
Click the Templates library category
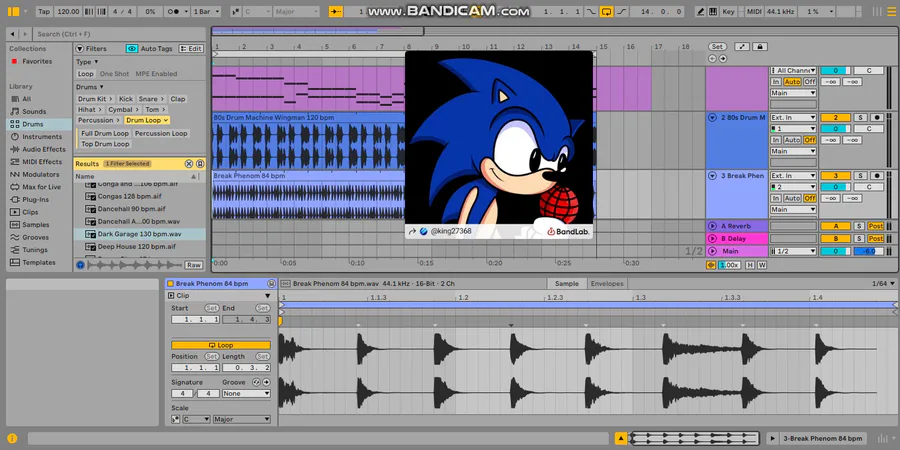[x=38, y=262]
